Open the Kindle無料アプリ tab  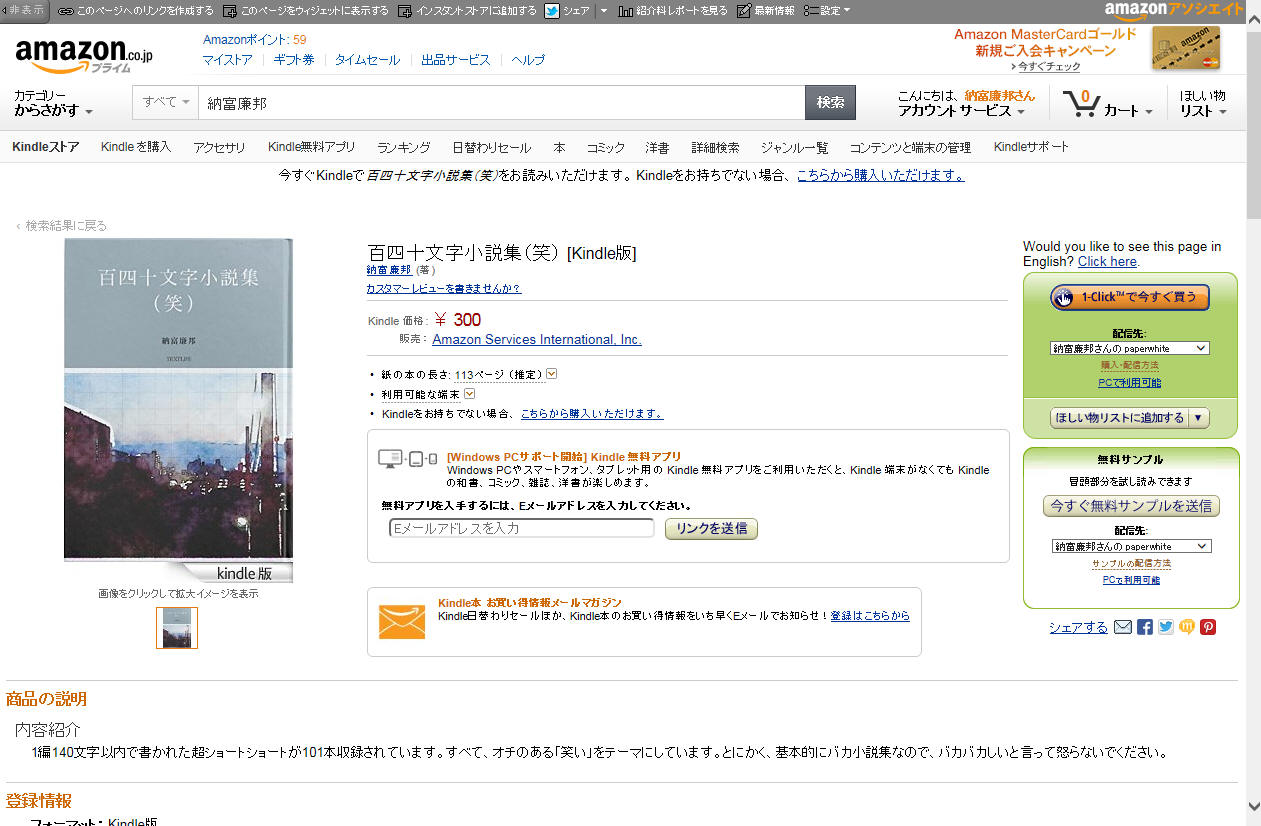pos(311,147)
